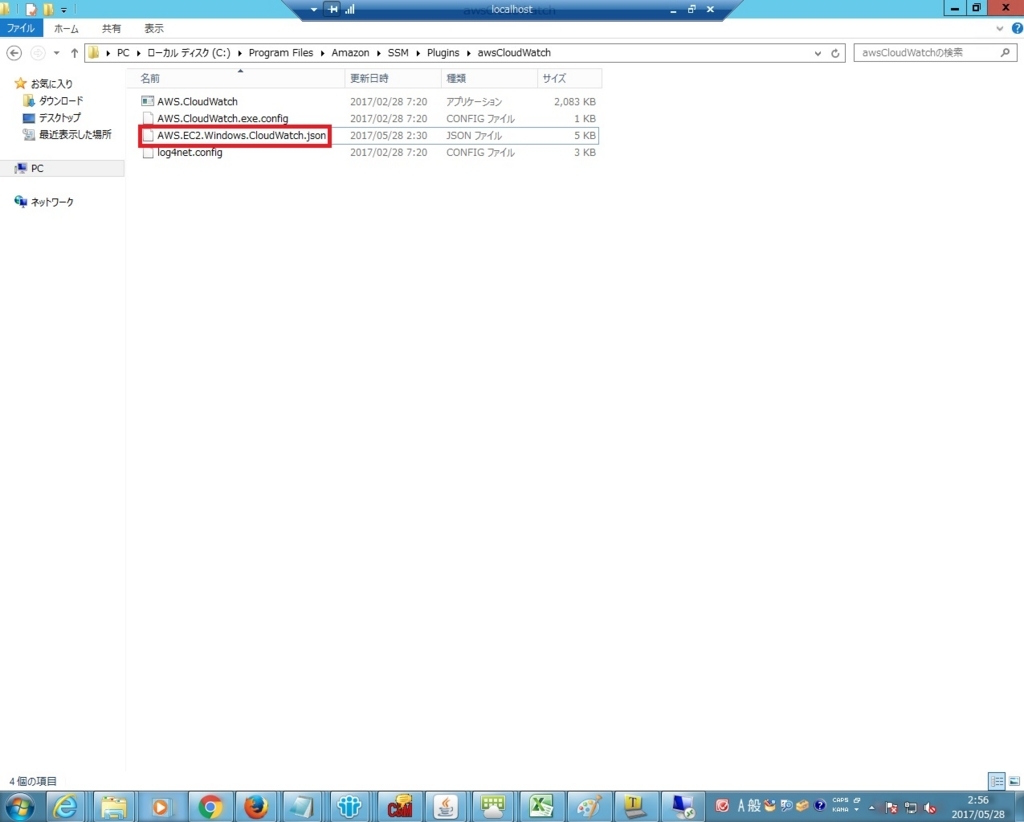Open Excel from the taskbar
1024x822 pixels.
click(541, 808)
